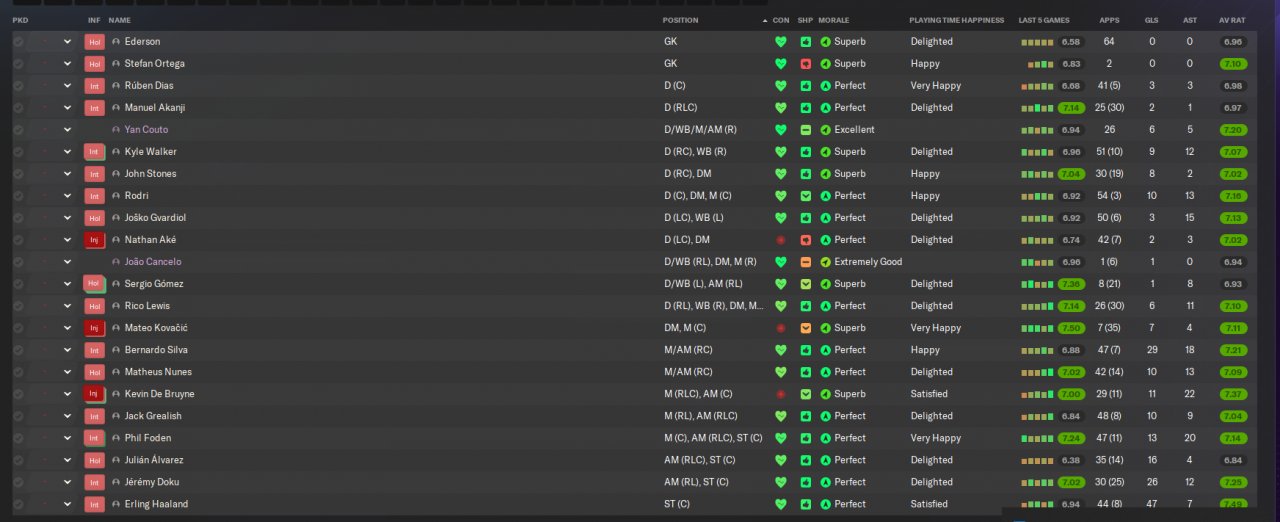
Task: Click Nathan Aké's Inj injury badge
Action: (x=94, y=240)
